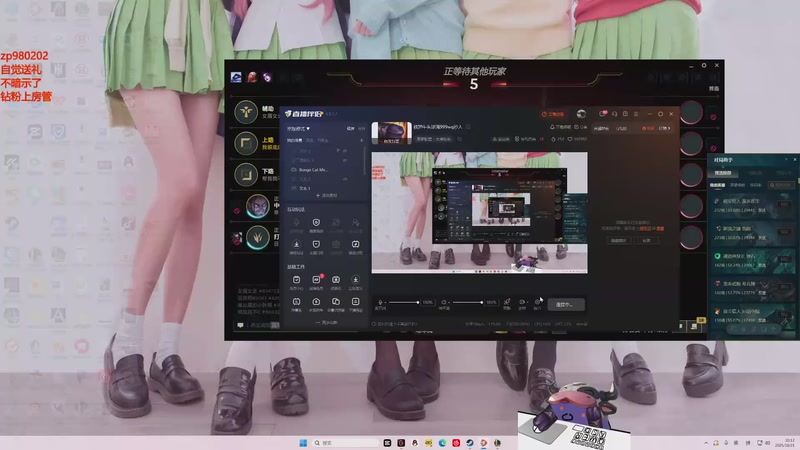Select the 竖屏 portrait orientation option

pyautogui.click(x=361, y=129)
